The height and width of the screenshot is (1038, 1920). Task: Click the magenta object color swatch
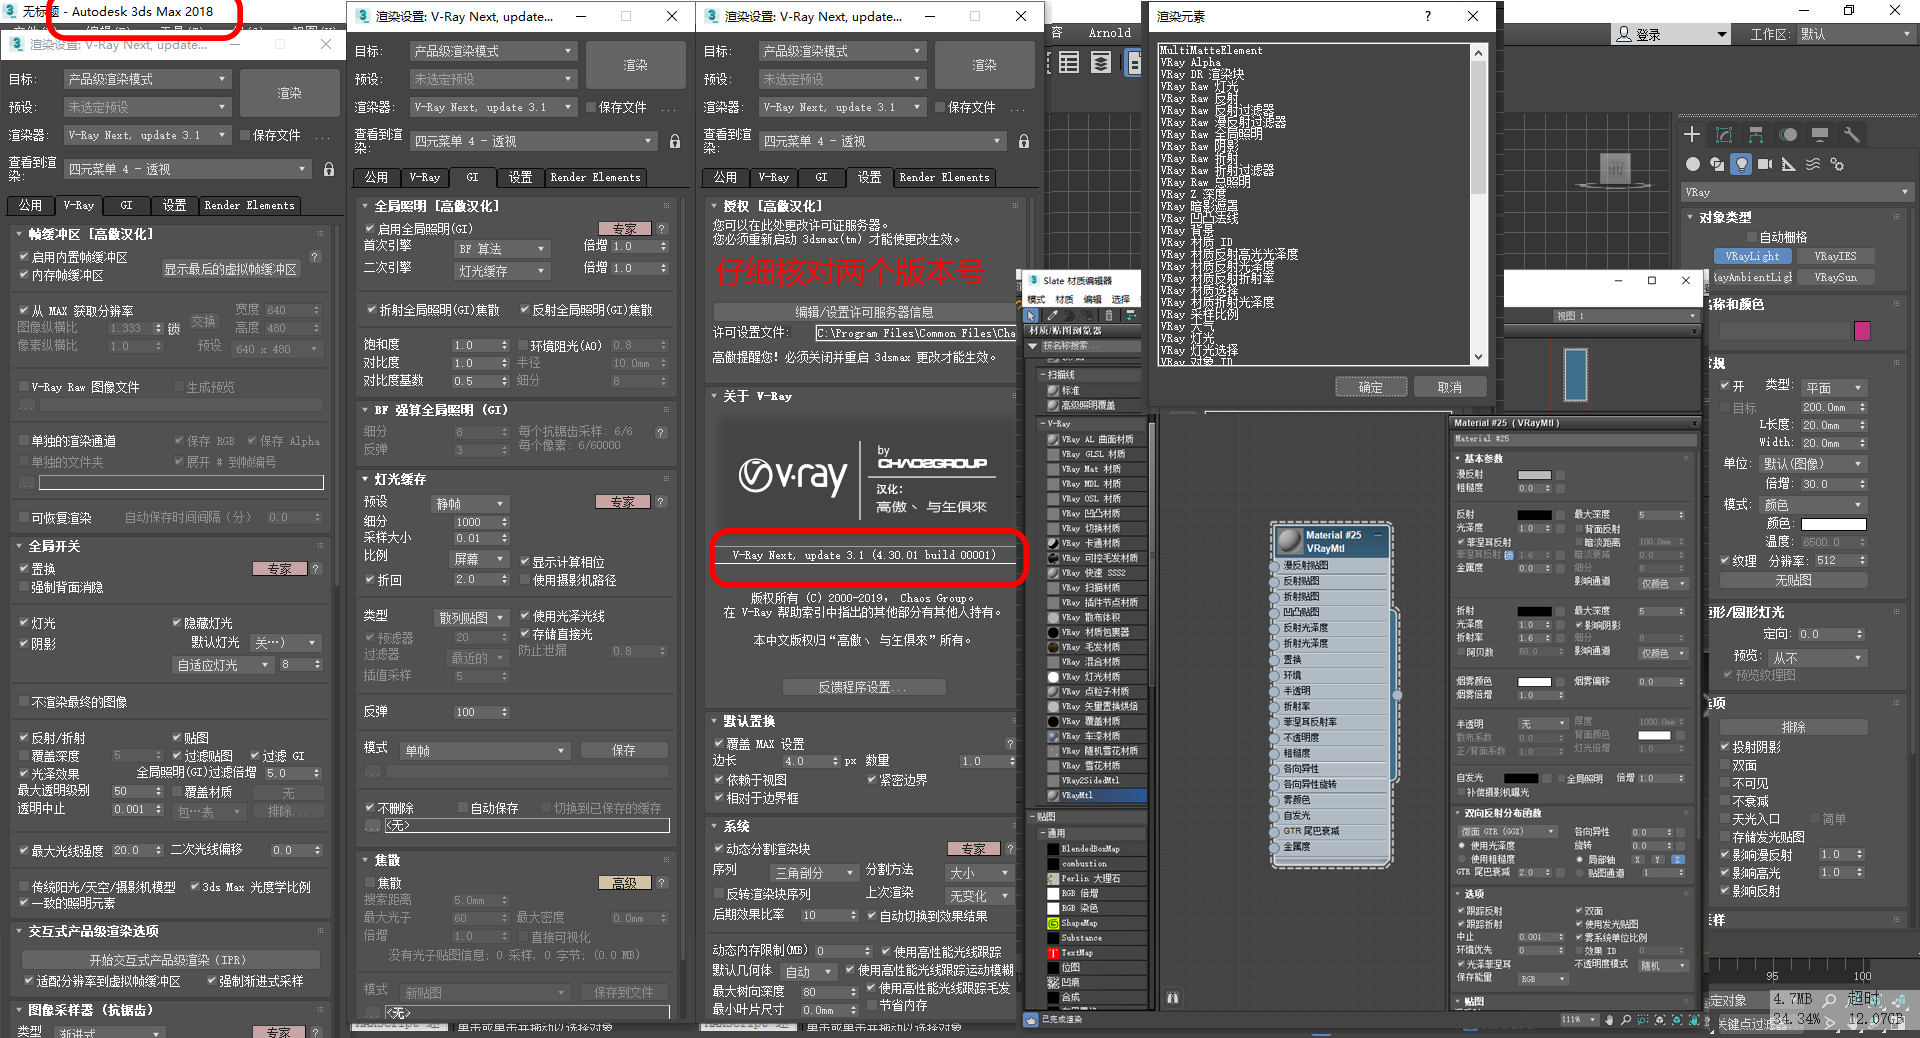[1862, 331]
